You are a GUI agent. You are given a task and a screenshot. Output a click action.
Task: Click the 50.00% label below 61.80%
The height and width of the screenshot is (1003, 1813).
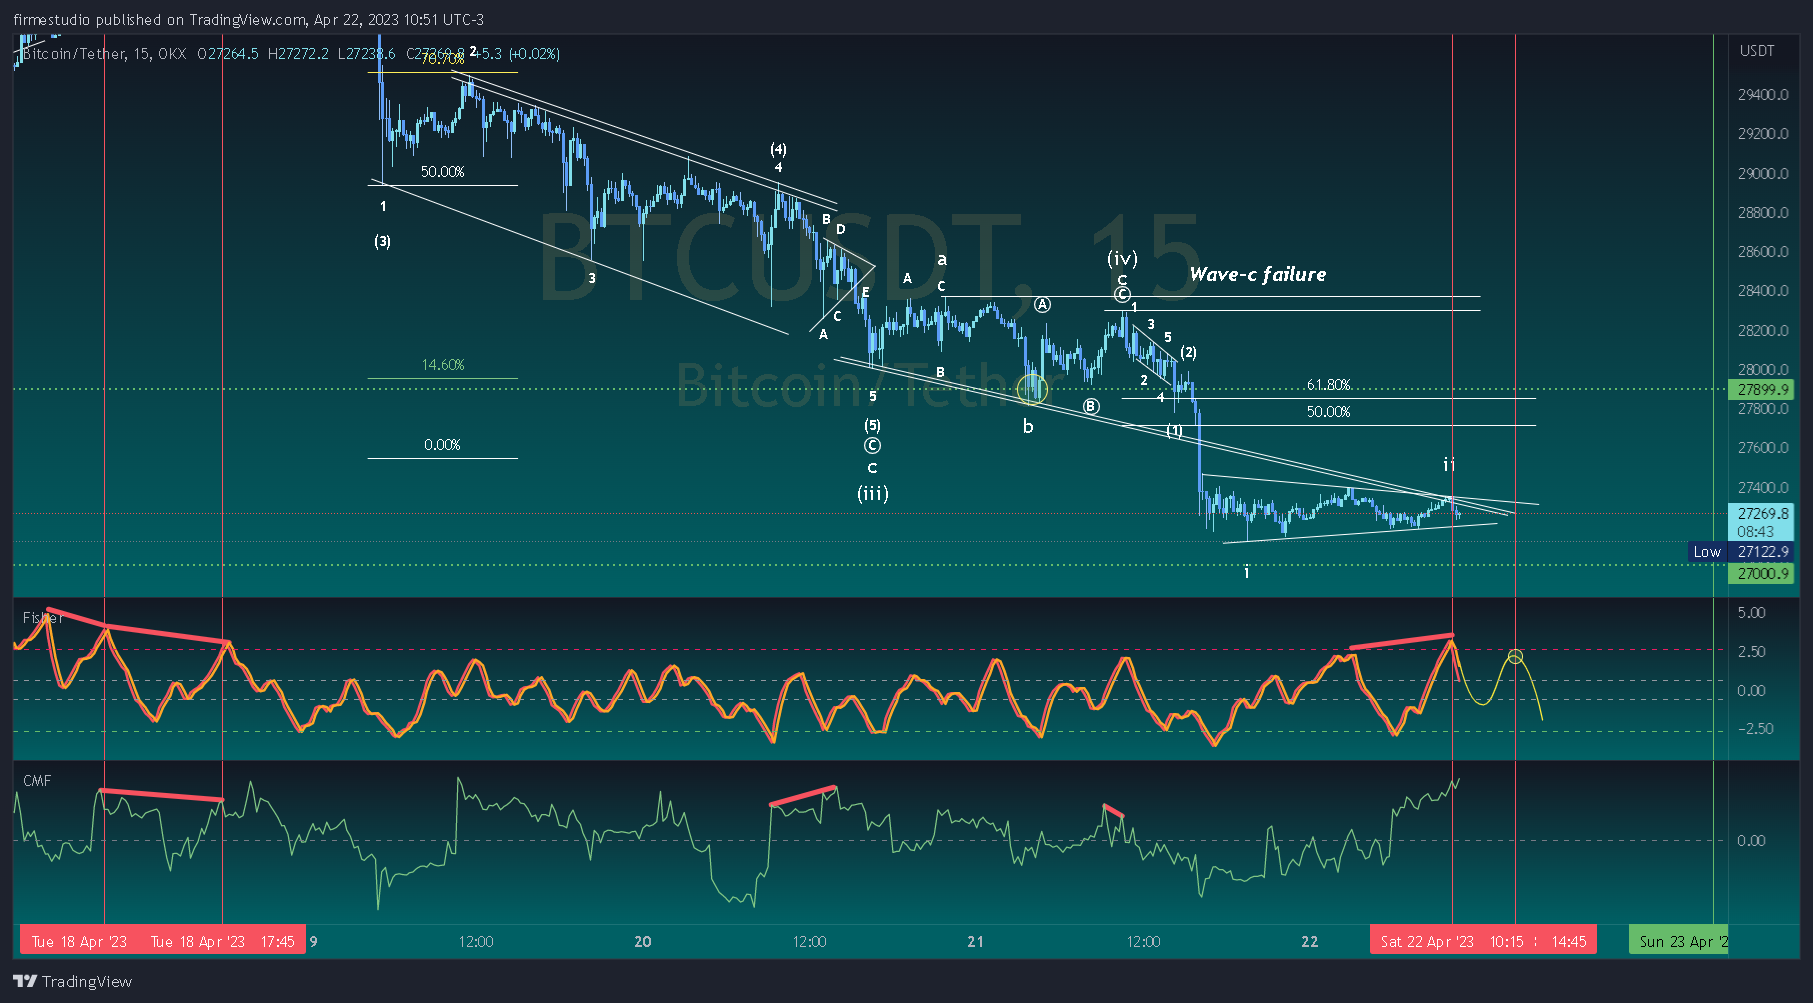(1328, 412)
